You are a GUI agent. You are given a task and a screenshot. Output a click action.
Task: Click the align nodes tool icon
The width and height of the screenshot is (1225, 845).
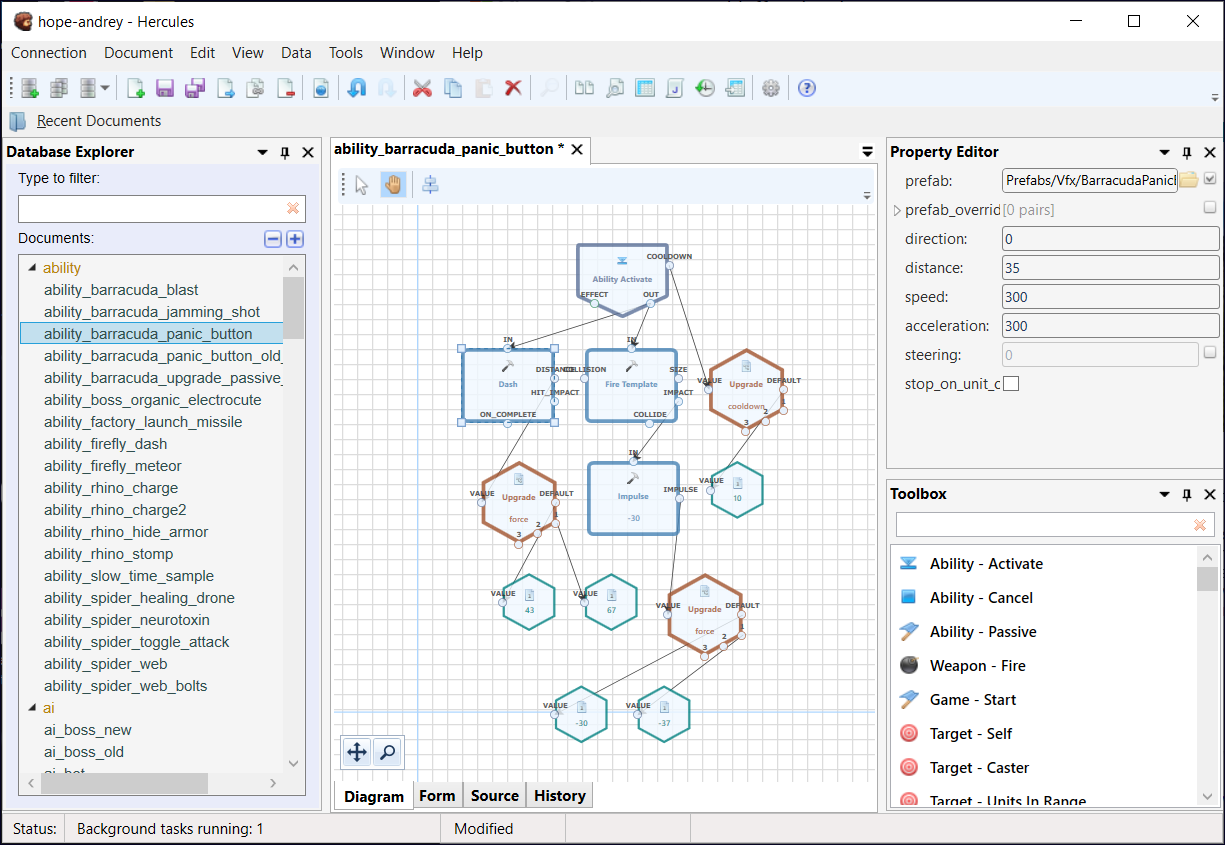[430, 185]
